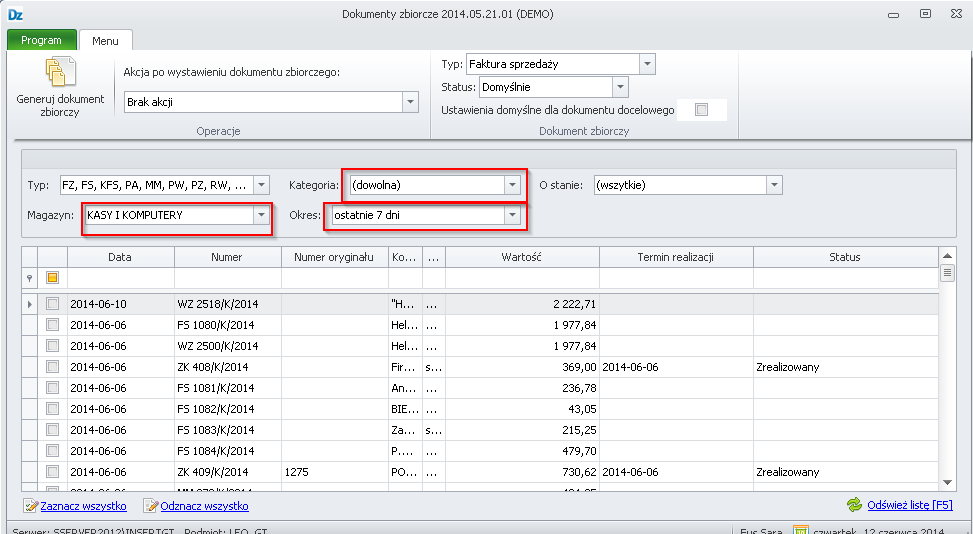Click the orange select-all header box icon
Image resolution: width=973 pixels, height=534 pixels.
[x=52, y=278]
